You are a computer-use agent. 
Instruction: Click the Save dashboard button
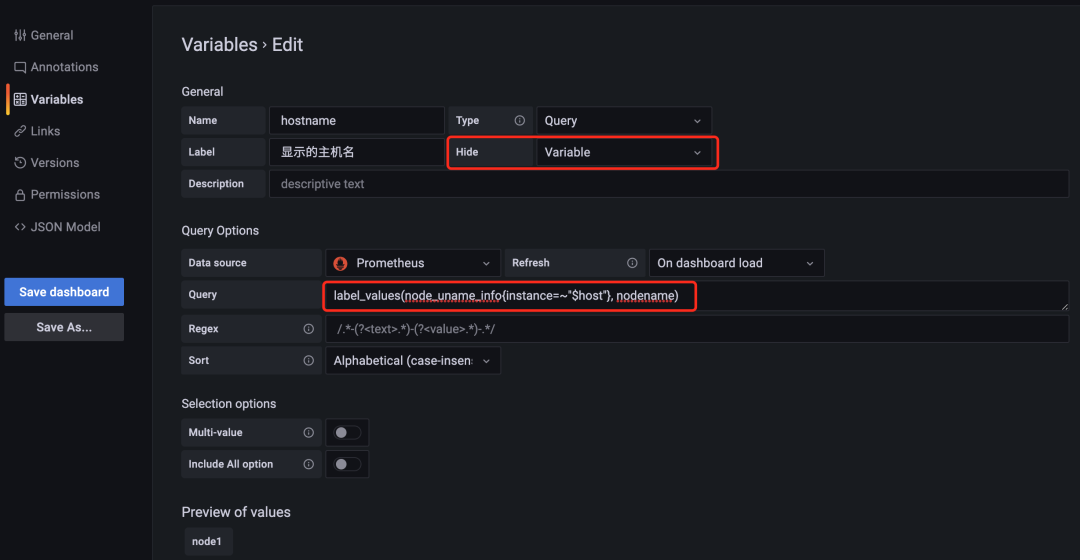(x=64, y=292)
